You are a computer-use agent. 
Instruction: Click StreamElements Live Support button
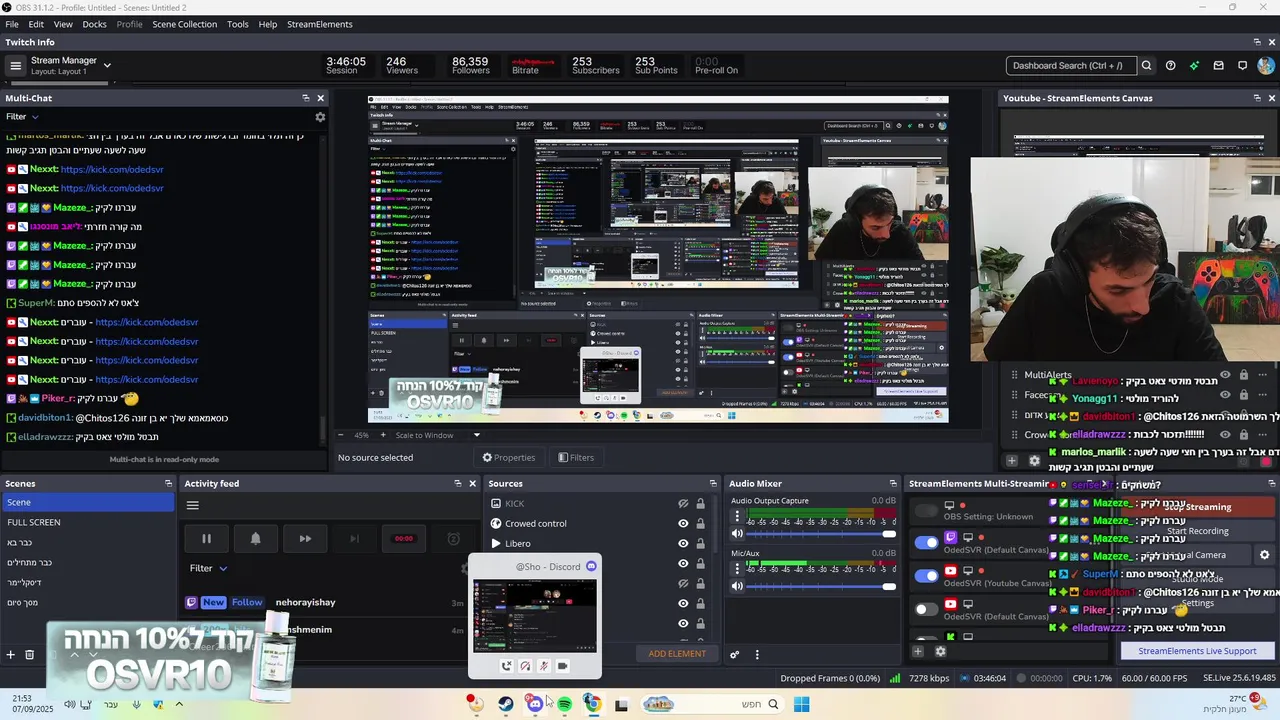[1197, 651]
